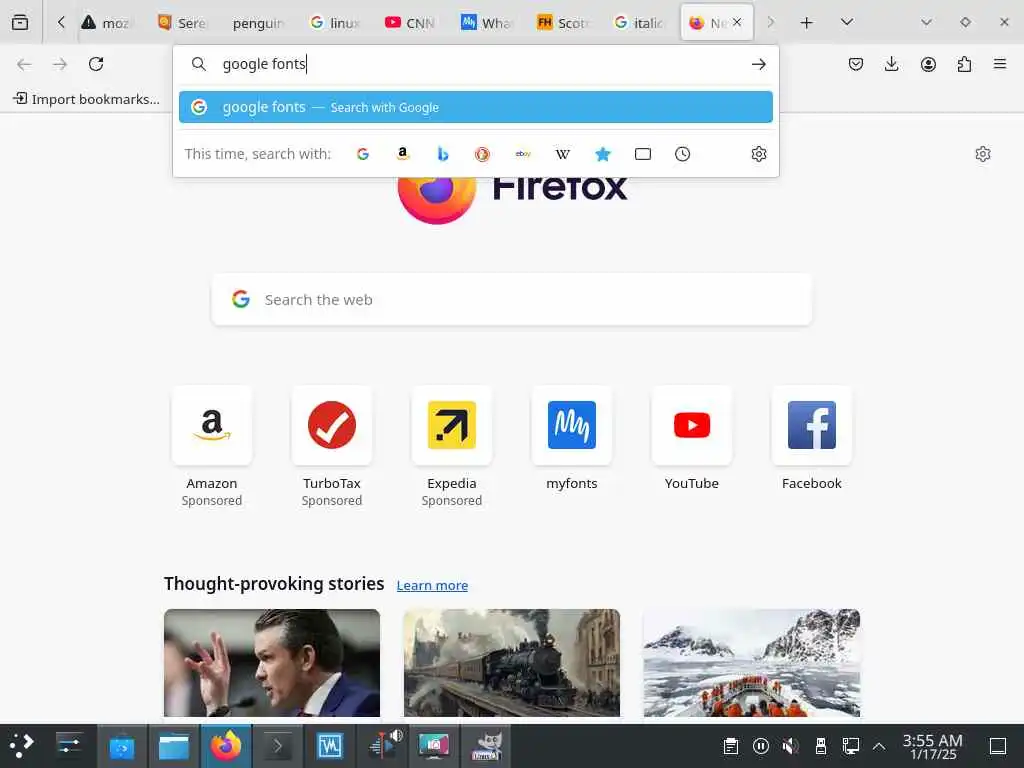Switch to the Wha myfonts tab
The height and width of the screenshot is (768, 1024).
[487, 23]
